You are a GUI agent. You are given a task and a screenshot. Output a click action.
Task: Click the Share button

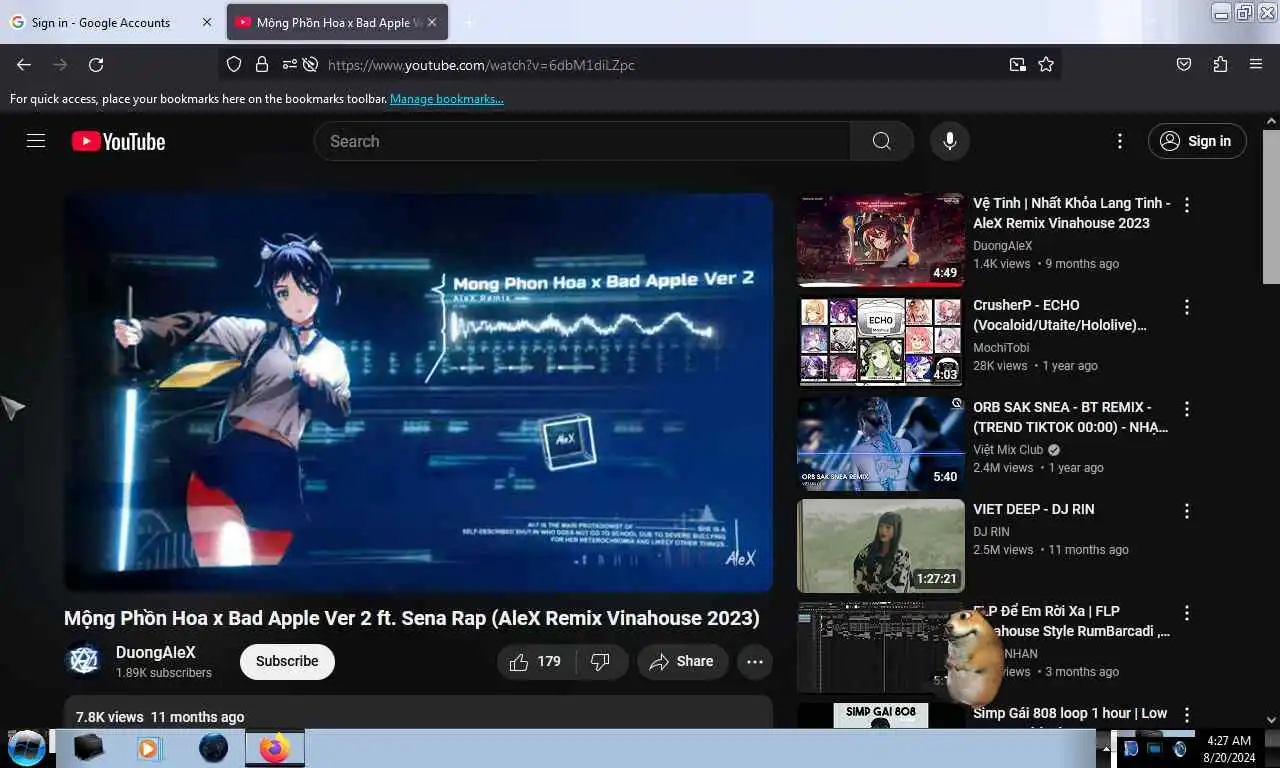tap(682, 661)
